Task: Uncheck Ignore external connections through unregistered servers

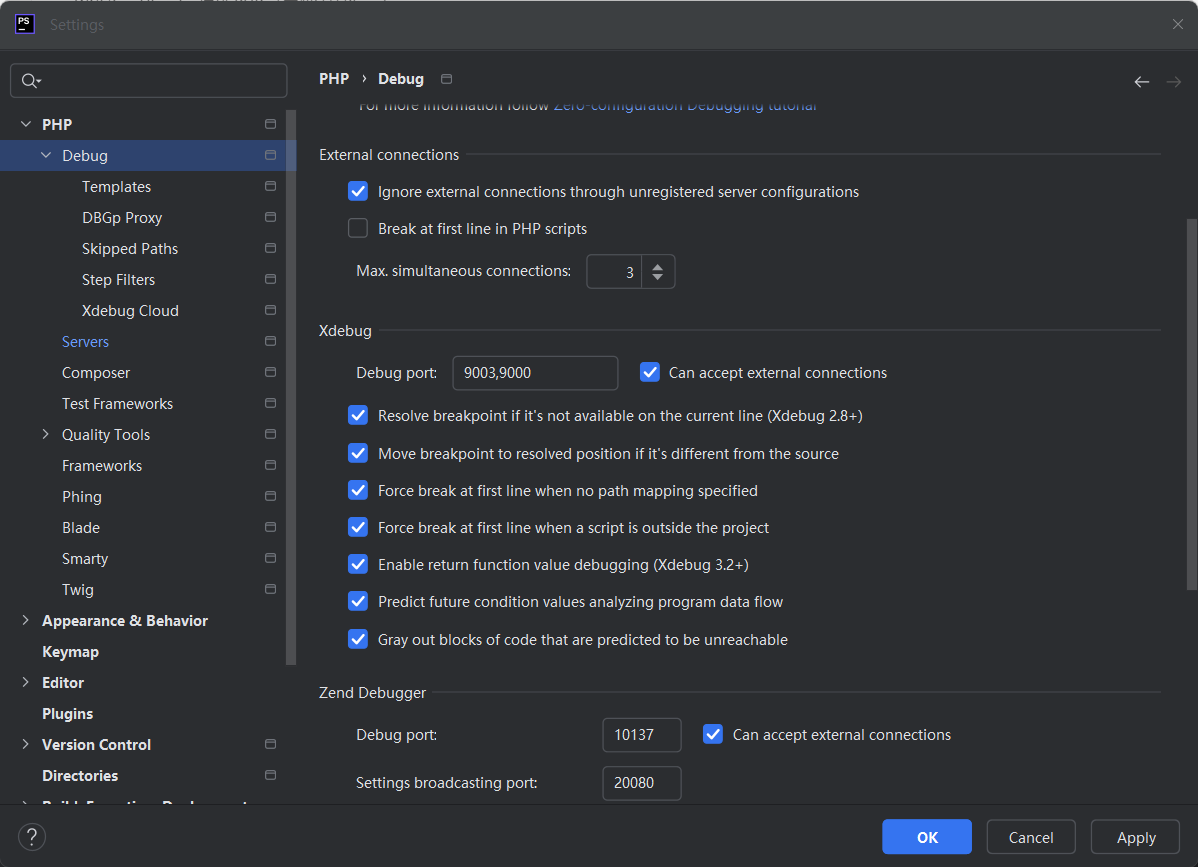Action: tap(358, 191)
